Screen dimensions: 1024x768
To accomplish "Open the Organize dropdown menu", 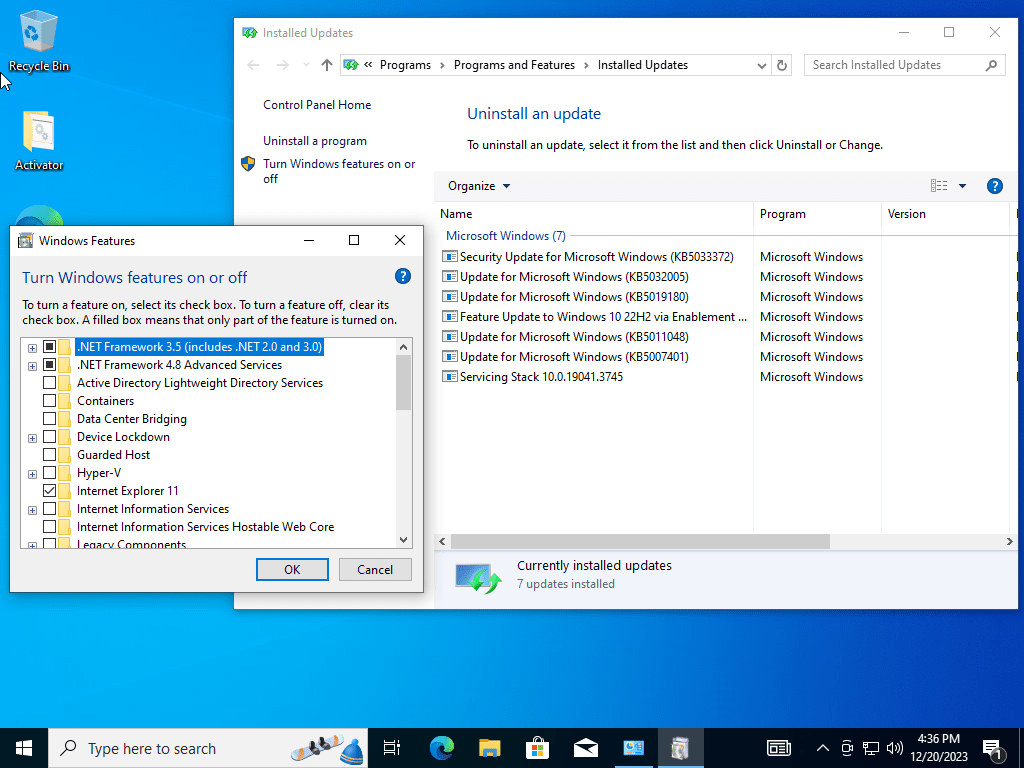I will point(479,186).
